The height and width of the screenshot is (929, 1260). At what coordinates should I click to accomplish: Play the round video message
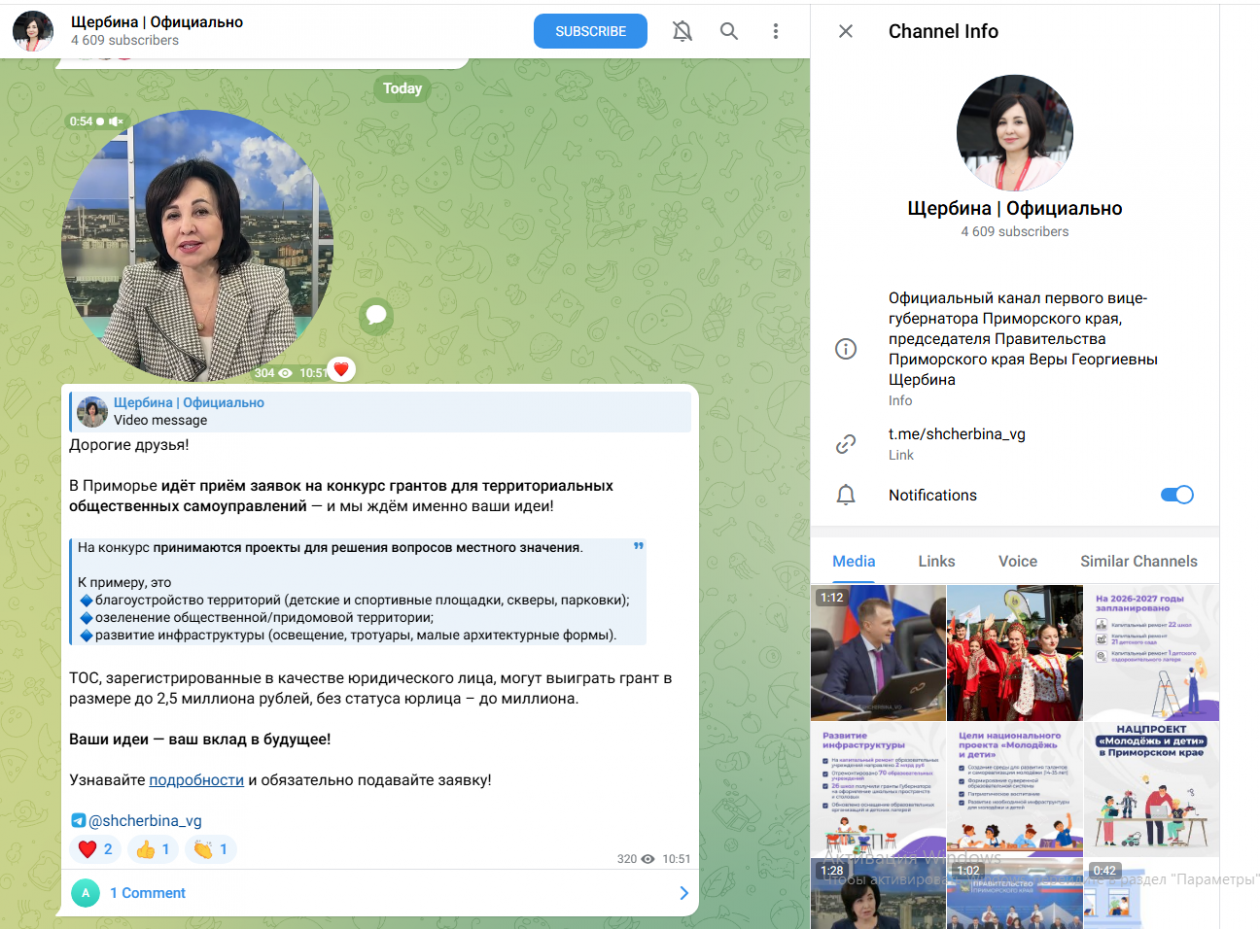197,247
